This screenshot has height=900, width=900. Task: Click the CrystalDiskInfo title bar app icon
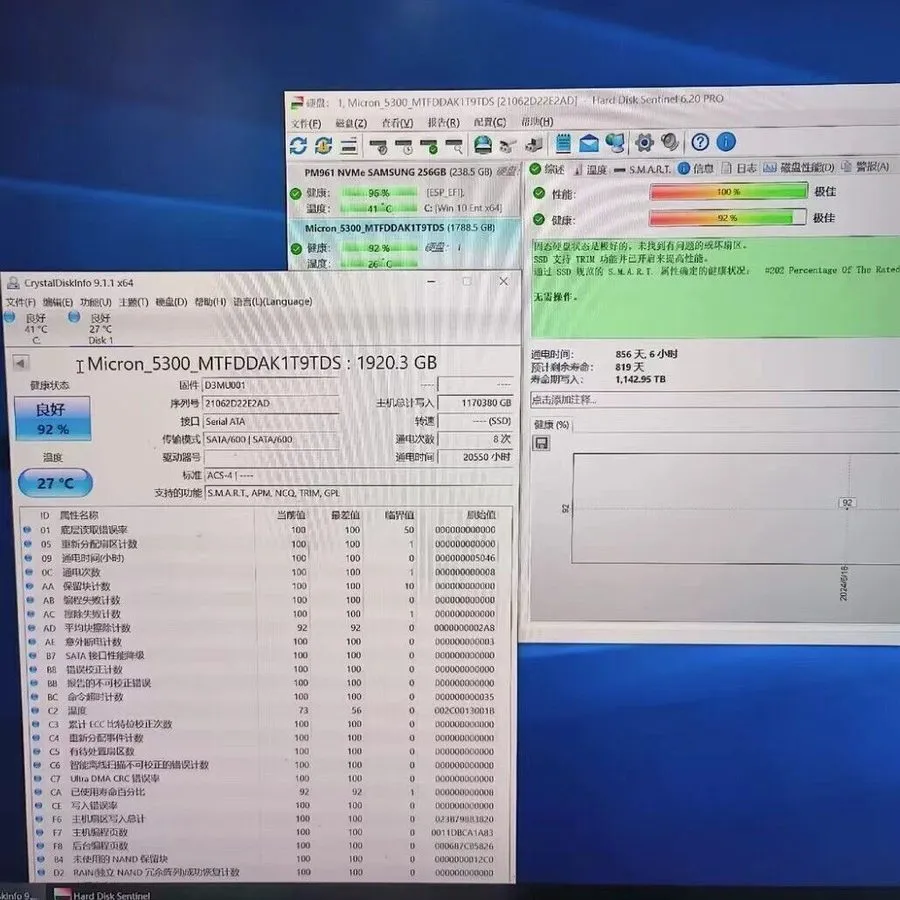pos(12,283)
